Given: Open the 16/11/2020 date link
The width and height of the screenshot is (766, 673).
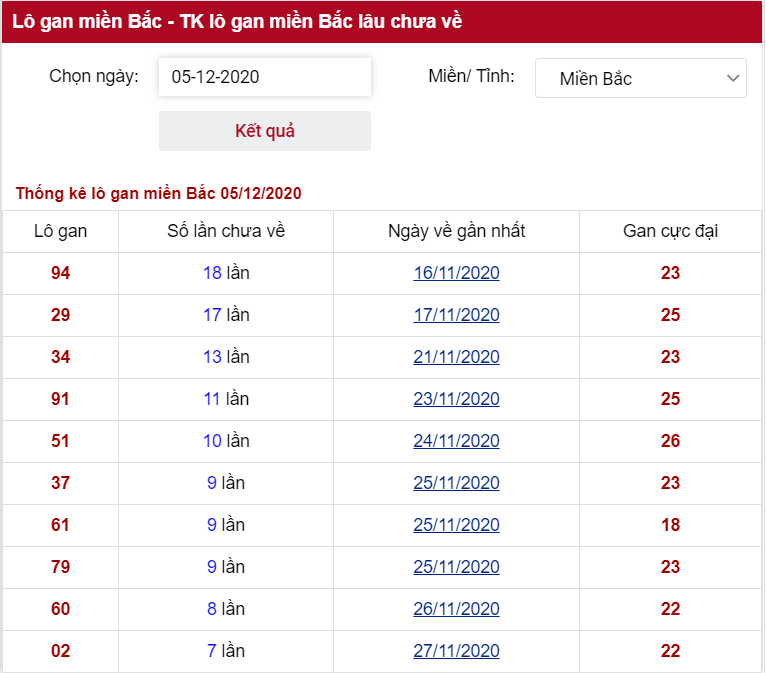Looking at the screenshot, I should 456,273.
